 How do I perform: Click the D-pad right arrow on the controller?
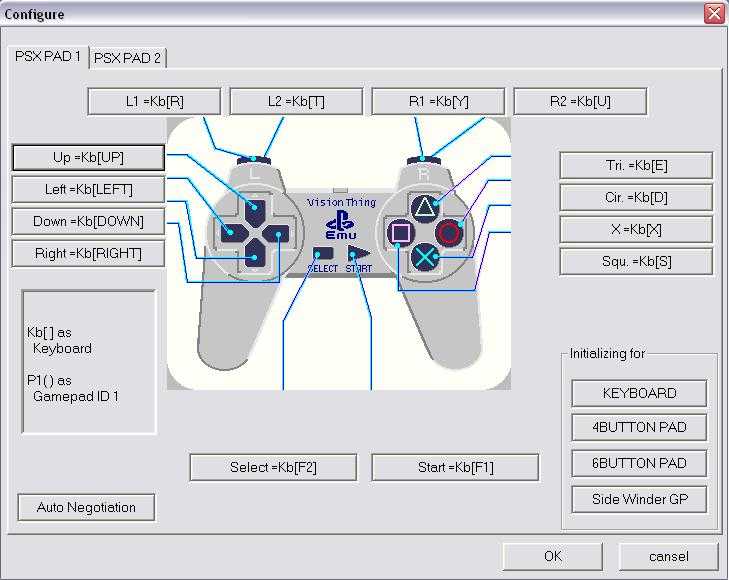pos(277,233)
